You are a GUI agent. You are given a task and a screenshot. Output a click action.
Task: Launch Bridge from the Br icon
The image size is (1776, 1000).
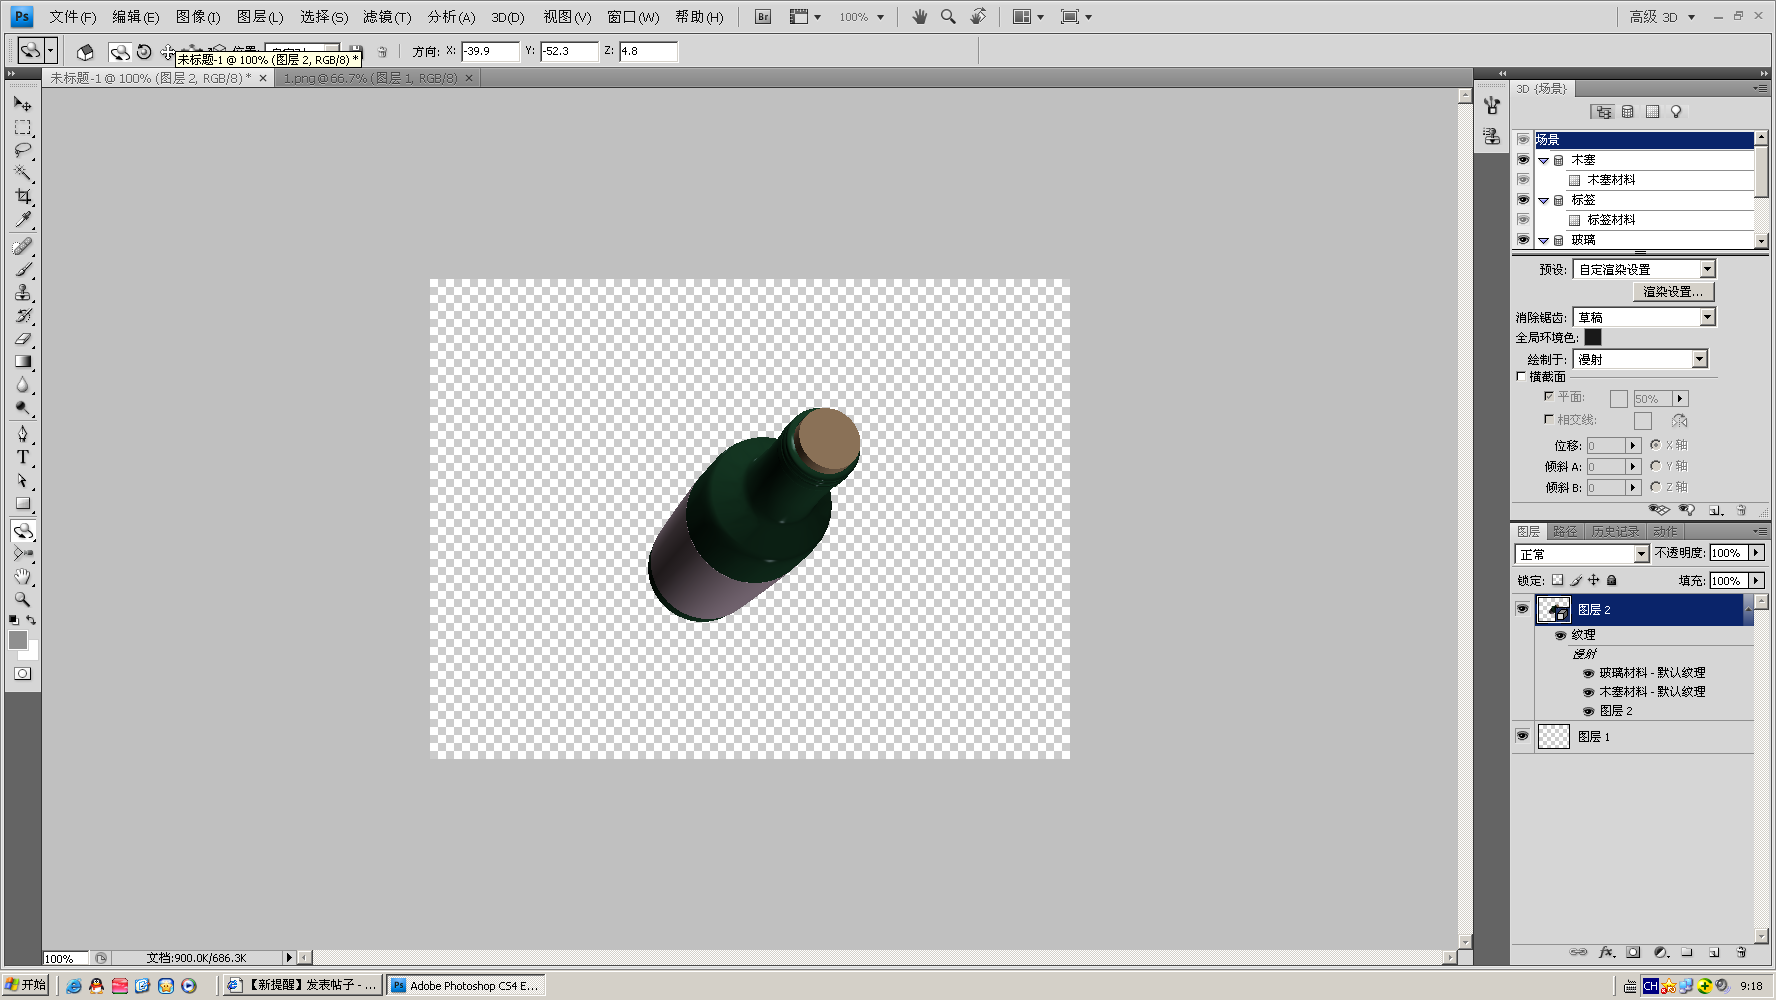[763, 17]
